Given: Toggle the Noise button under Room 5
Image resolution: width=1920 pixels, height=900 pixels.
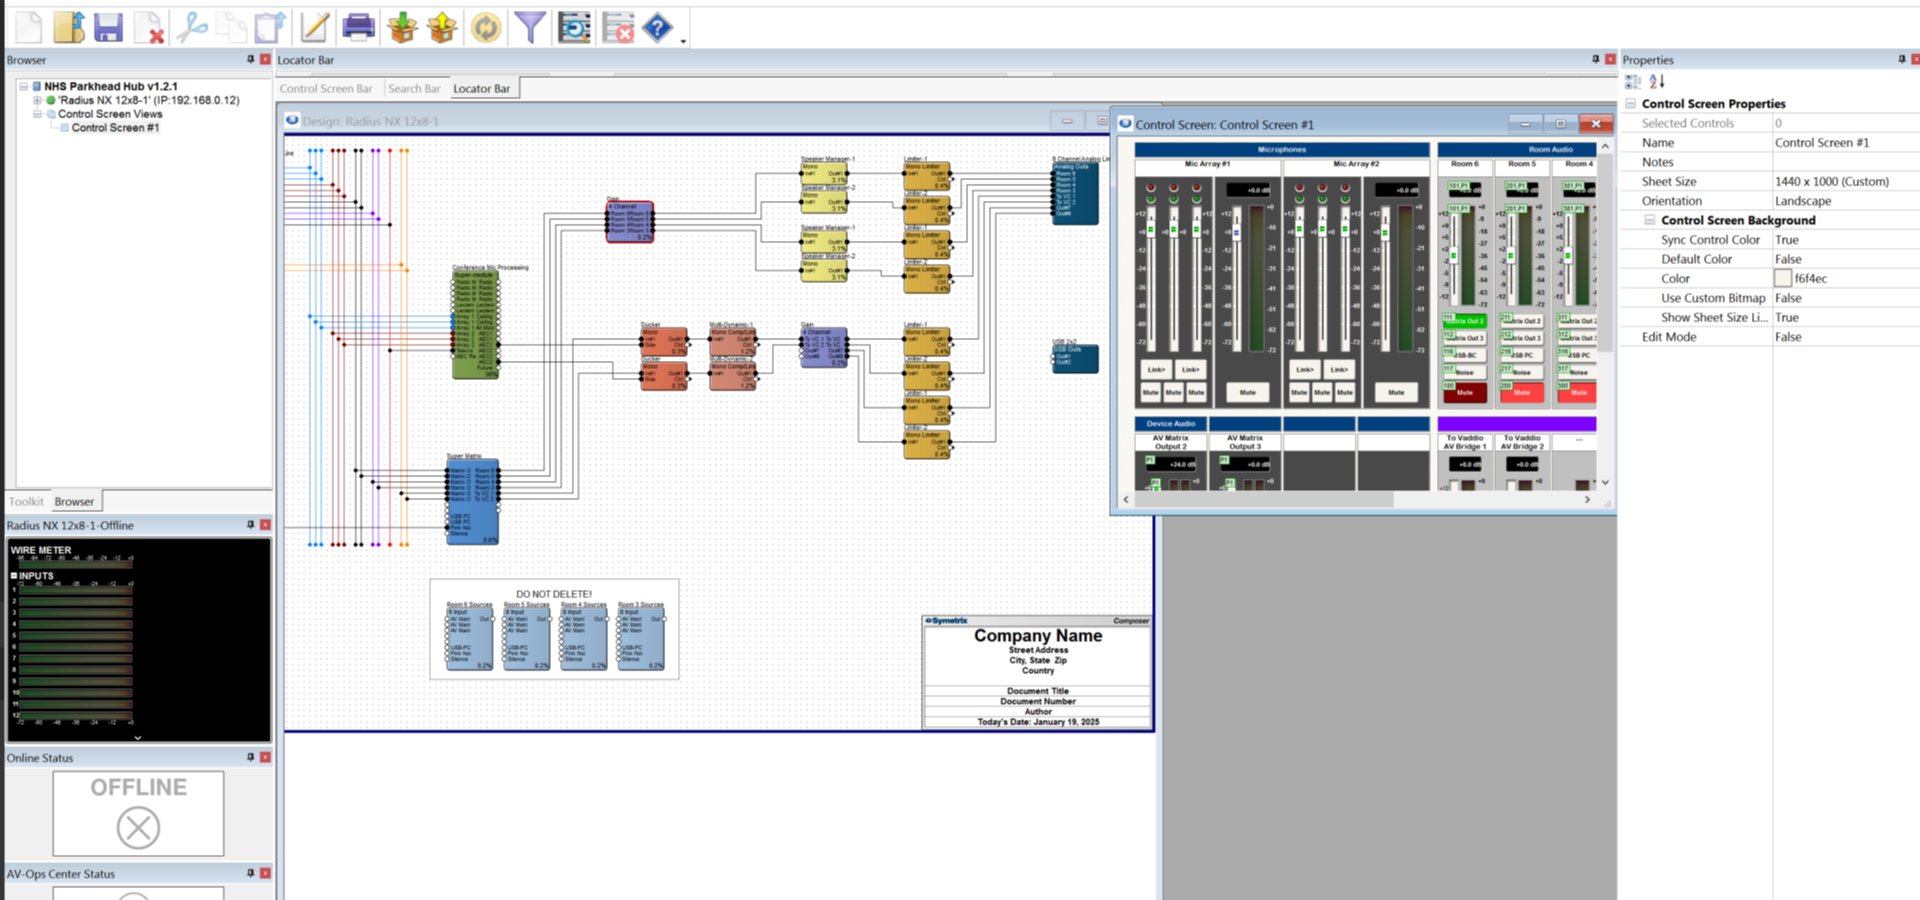Looking at the screenshot, I should point(1521,371).
